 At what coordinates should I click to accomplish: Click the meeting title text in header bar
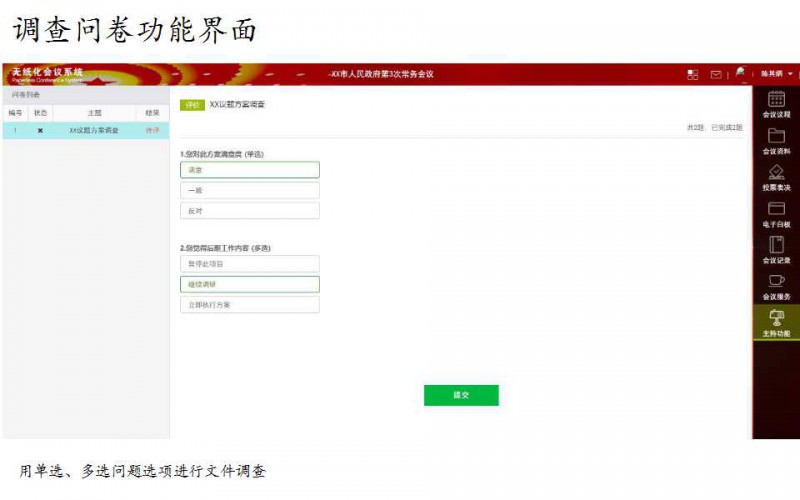click(x=381, y=74)
